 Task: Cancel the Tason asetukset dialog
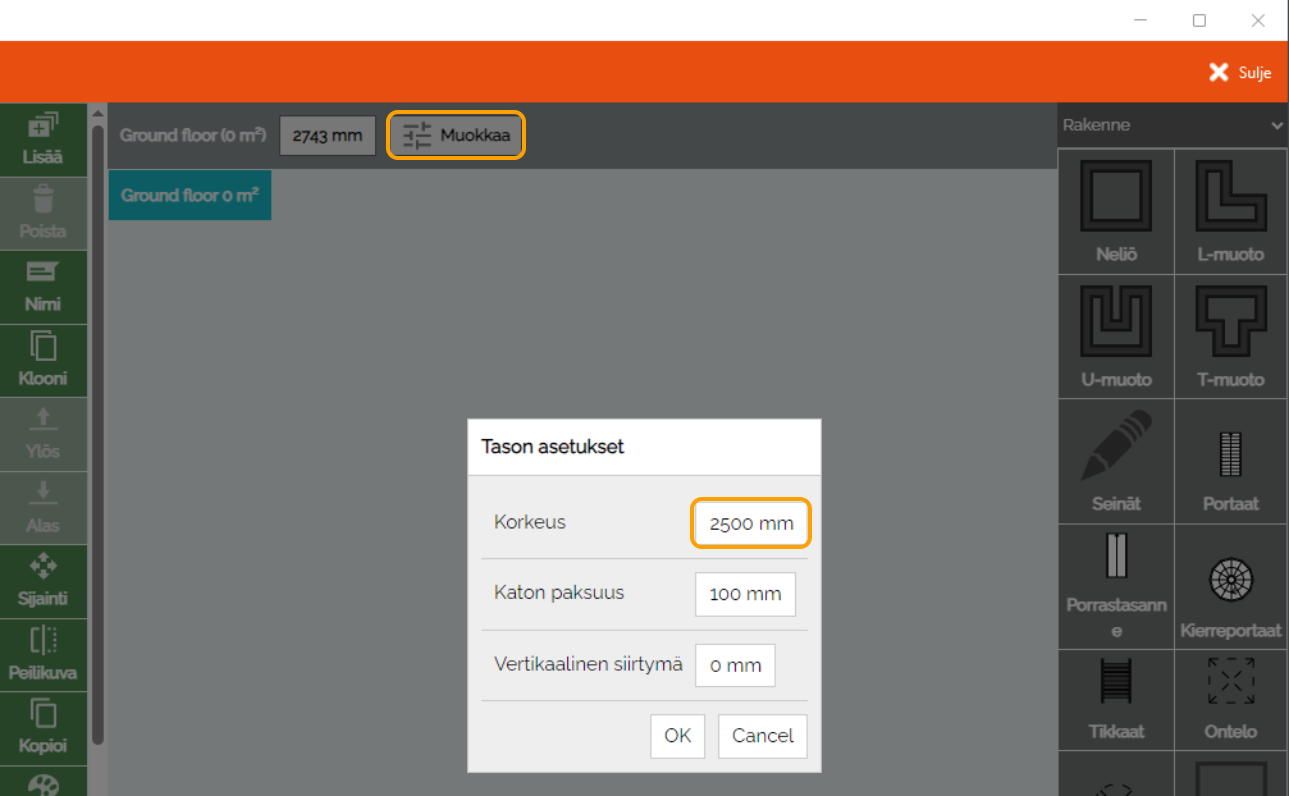point(763,735)
